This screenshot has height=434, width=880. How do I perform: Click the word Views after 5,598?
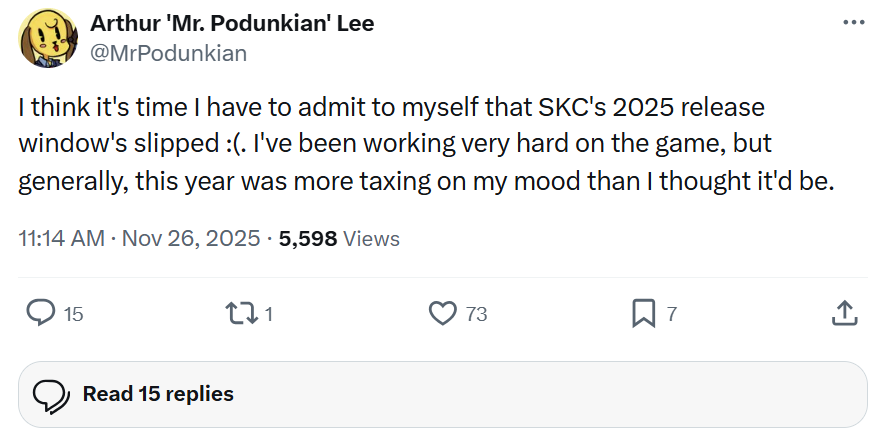click(371, 239)
